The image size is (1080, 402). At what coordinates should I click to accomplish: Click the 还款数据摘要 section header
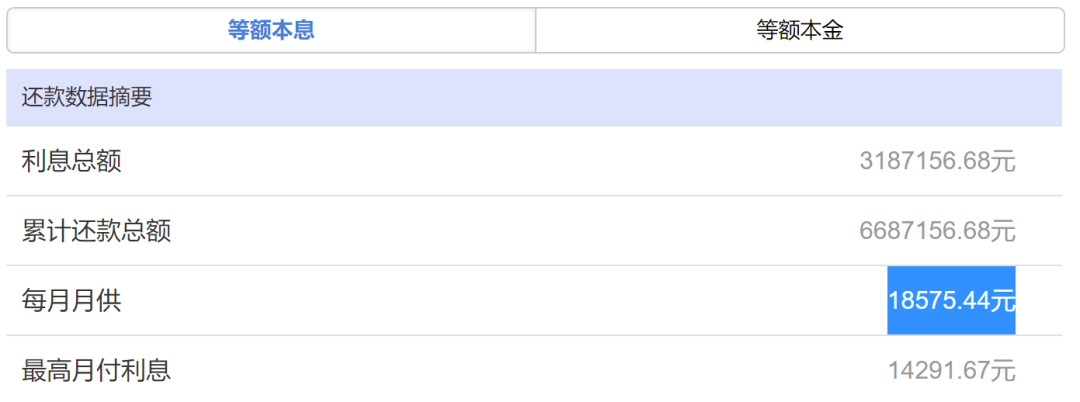click(534, 98)
